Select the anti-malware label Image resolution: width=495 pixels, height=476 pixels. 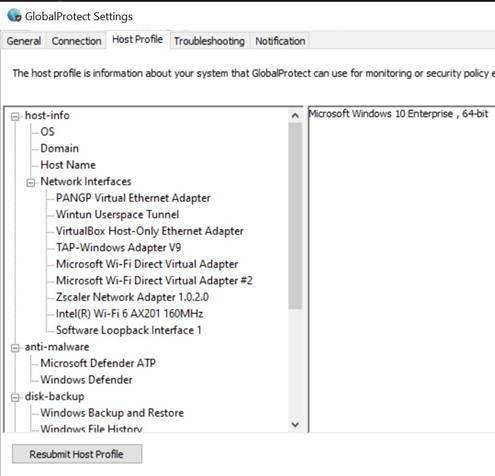pos(57,347)
